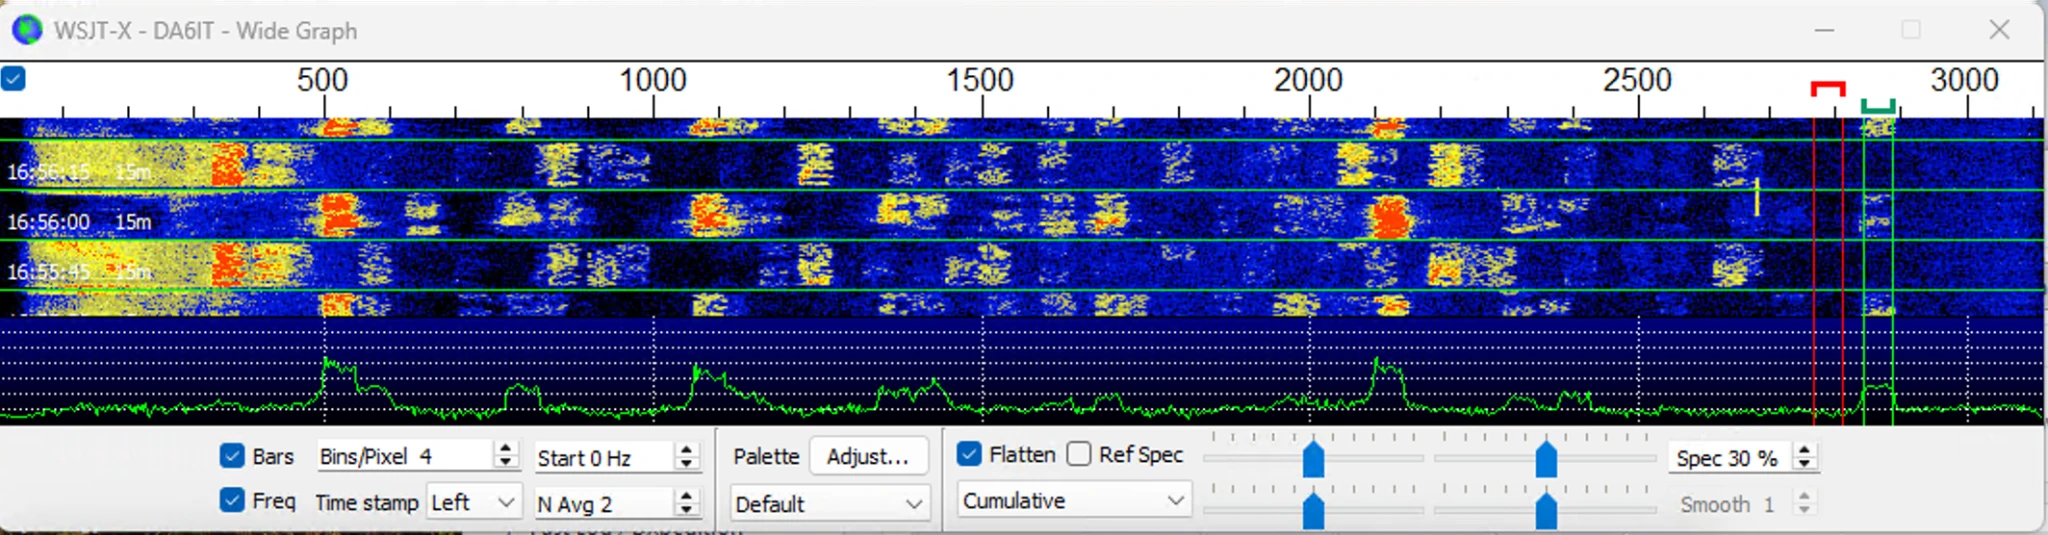This screenshot has width=2048, height=535.
Task: Open the Cumulative spectrum mode dropdown
Action: (1074, 500)
